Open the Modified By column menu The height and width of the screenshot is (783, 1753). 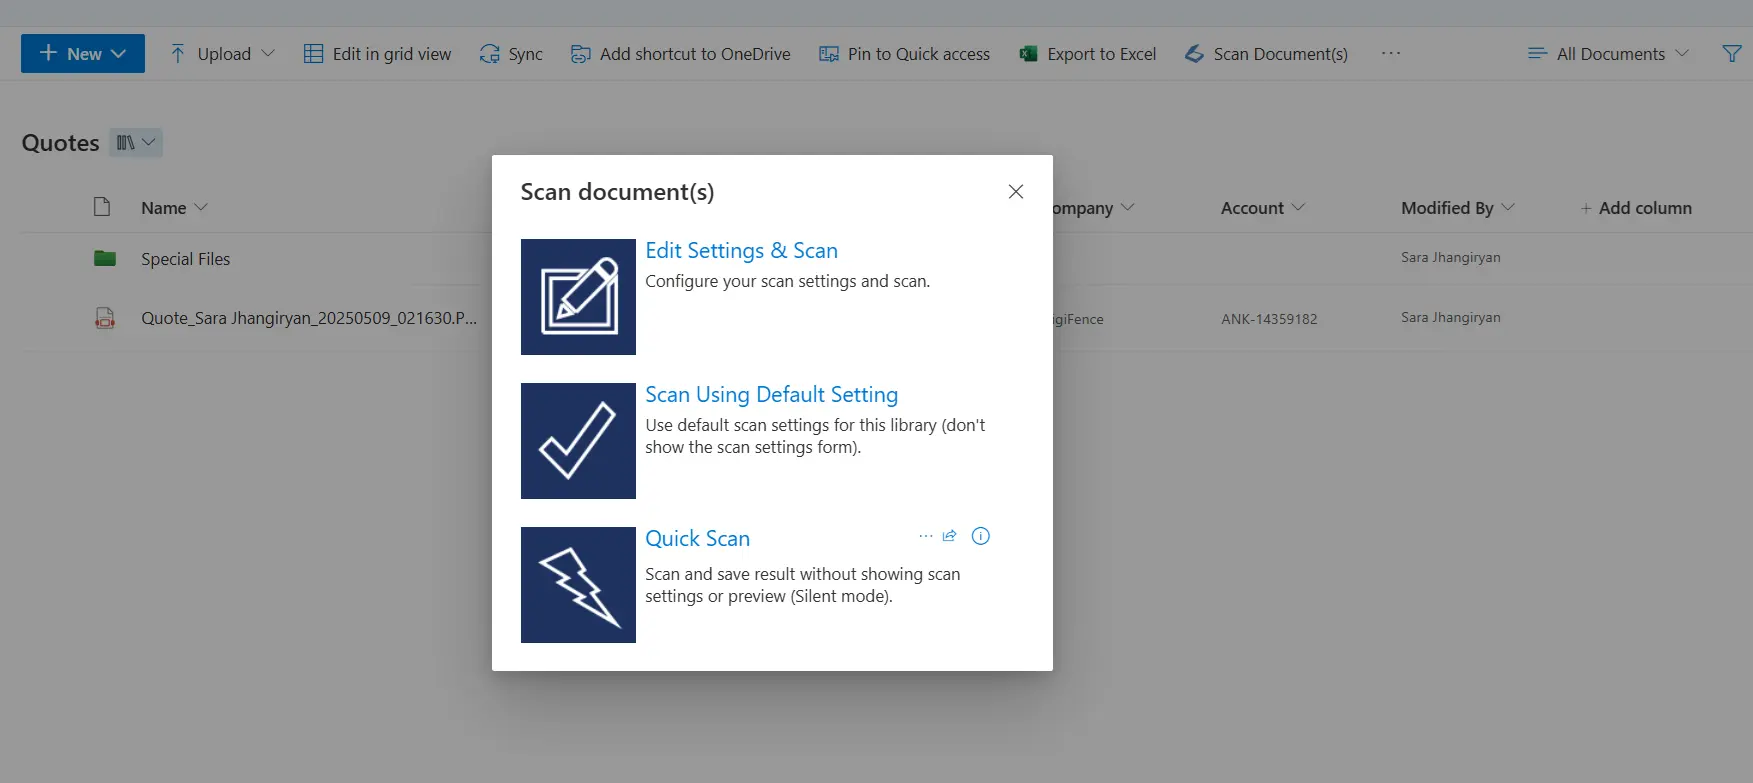pos(1458,208)
